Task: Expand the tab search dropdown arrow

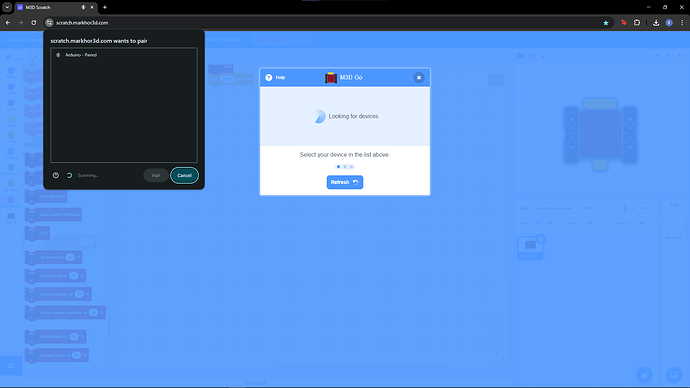Action: coord(7,7)
